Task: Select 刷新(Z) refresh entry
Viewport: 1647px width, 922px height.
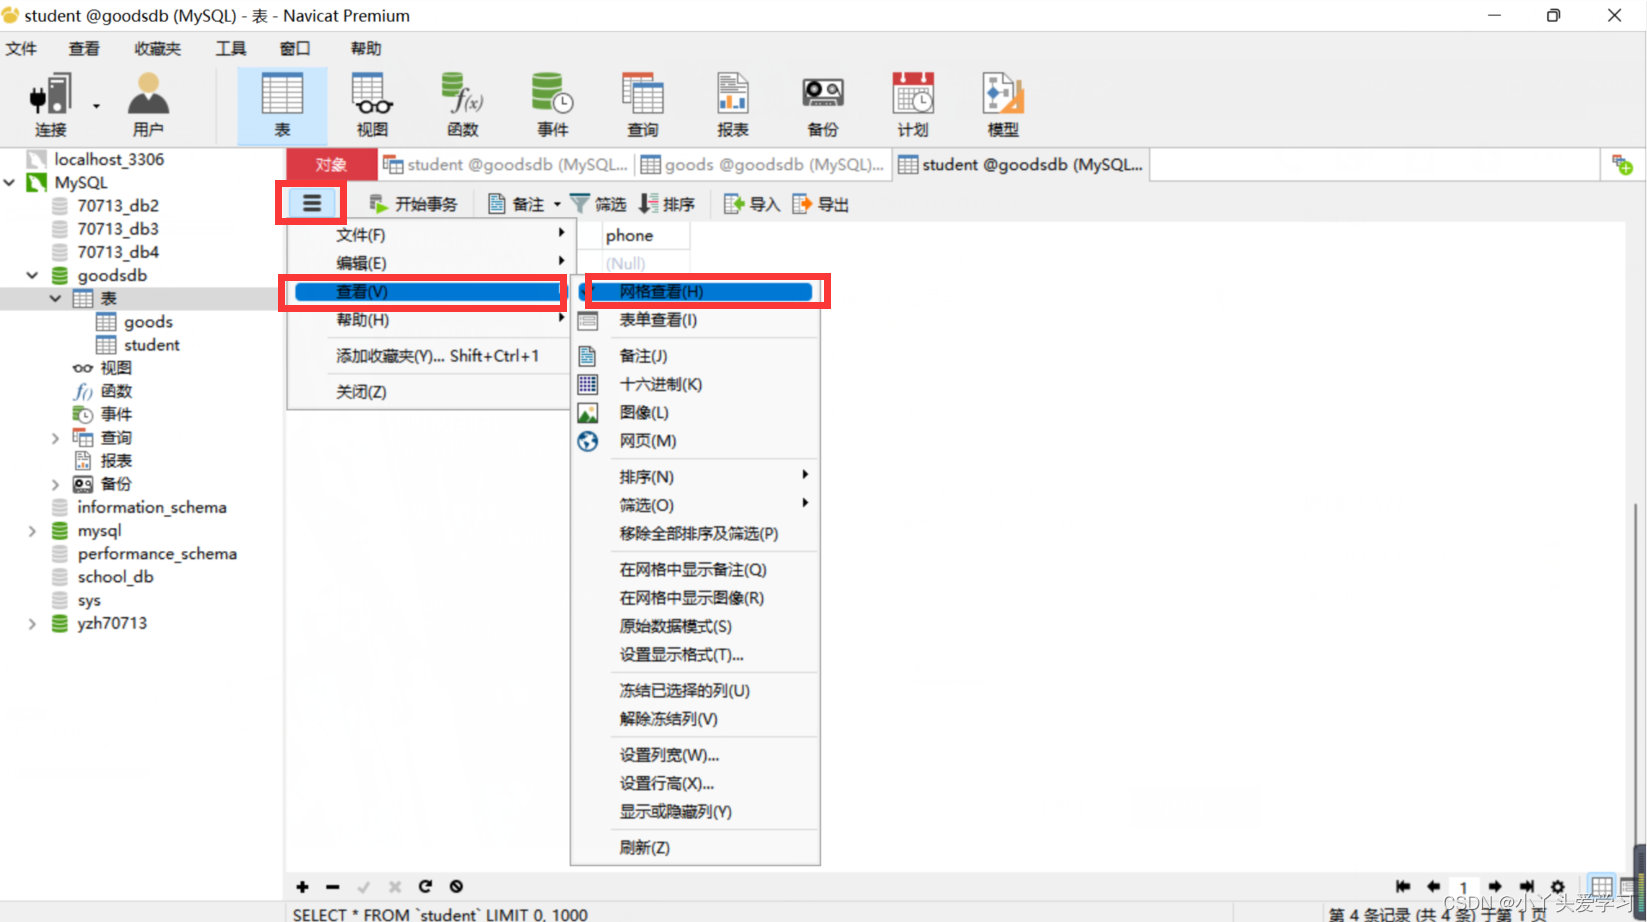Action: click(x=696, y=848)
